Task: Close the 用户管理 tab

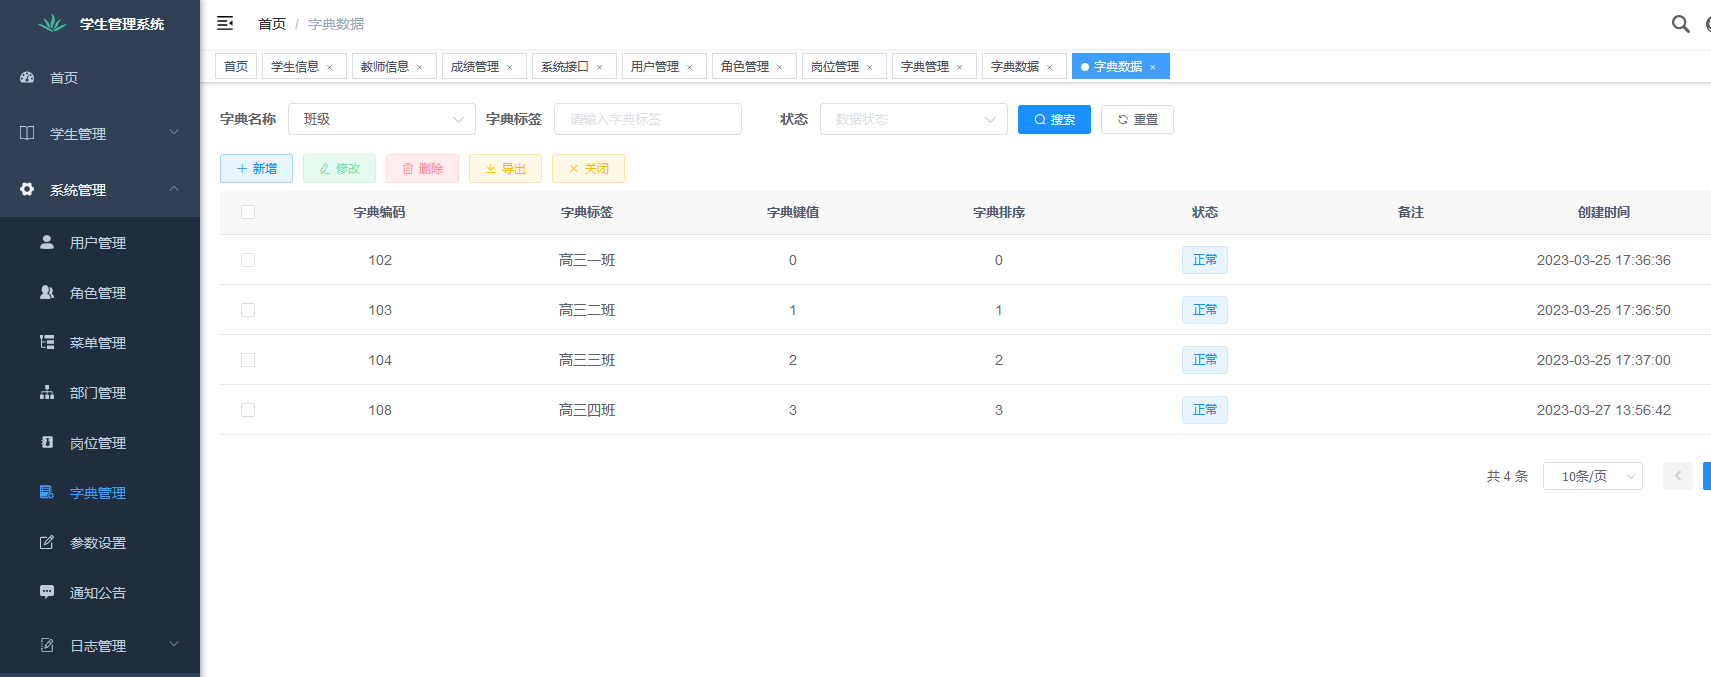Action: 690,67
